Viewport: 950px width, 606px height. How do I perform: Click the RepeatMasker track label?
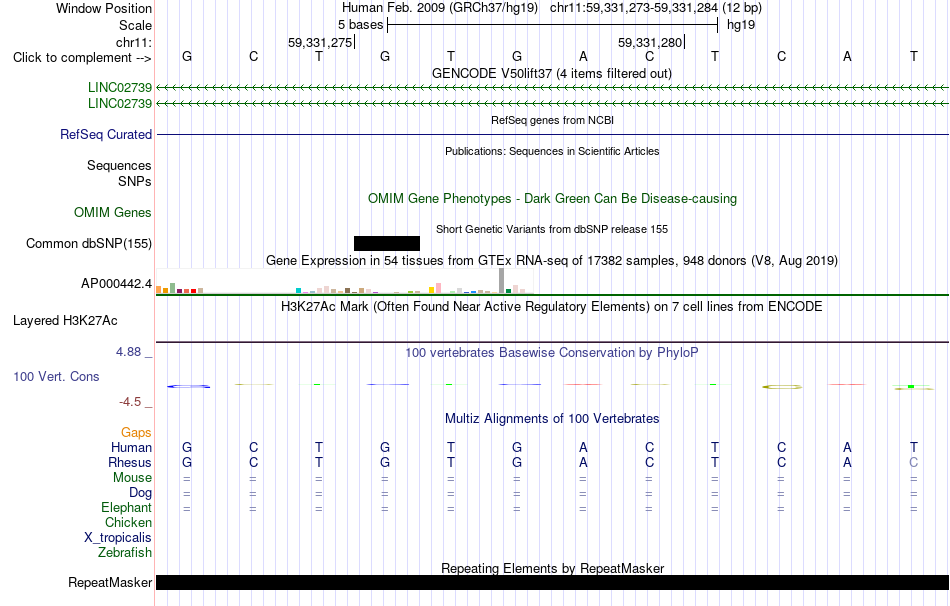[110, 582]
